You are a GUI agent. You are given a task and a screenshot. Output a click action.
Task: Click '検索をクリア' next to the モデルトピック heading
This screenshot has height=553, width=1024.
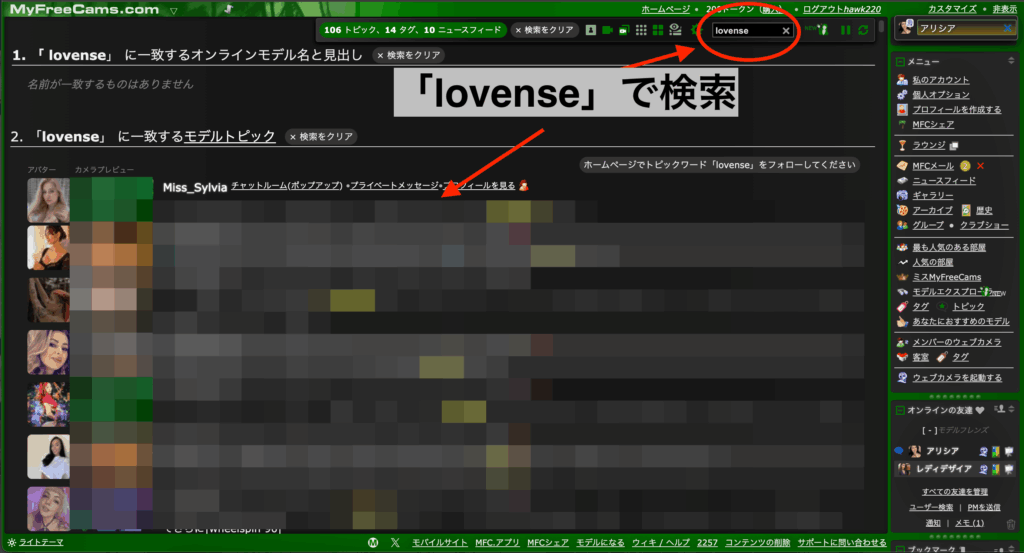(321, 136)
